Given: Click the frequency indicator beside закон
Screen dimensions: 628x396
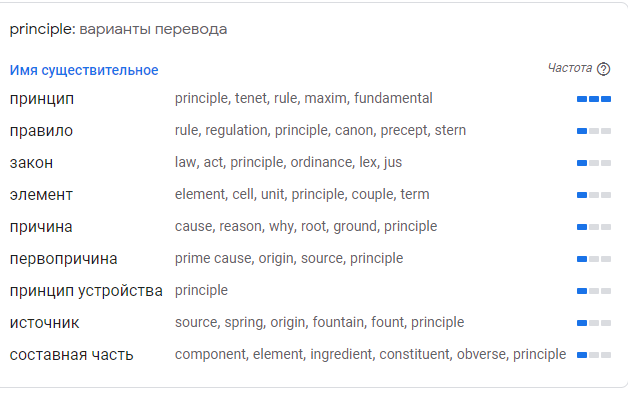Looking at the screenshot, I should [594, 163].
